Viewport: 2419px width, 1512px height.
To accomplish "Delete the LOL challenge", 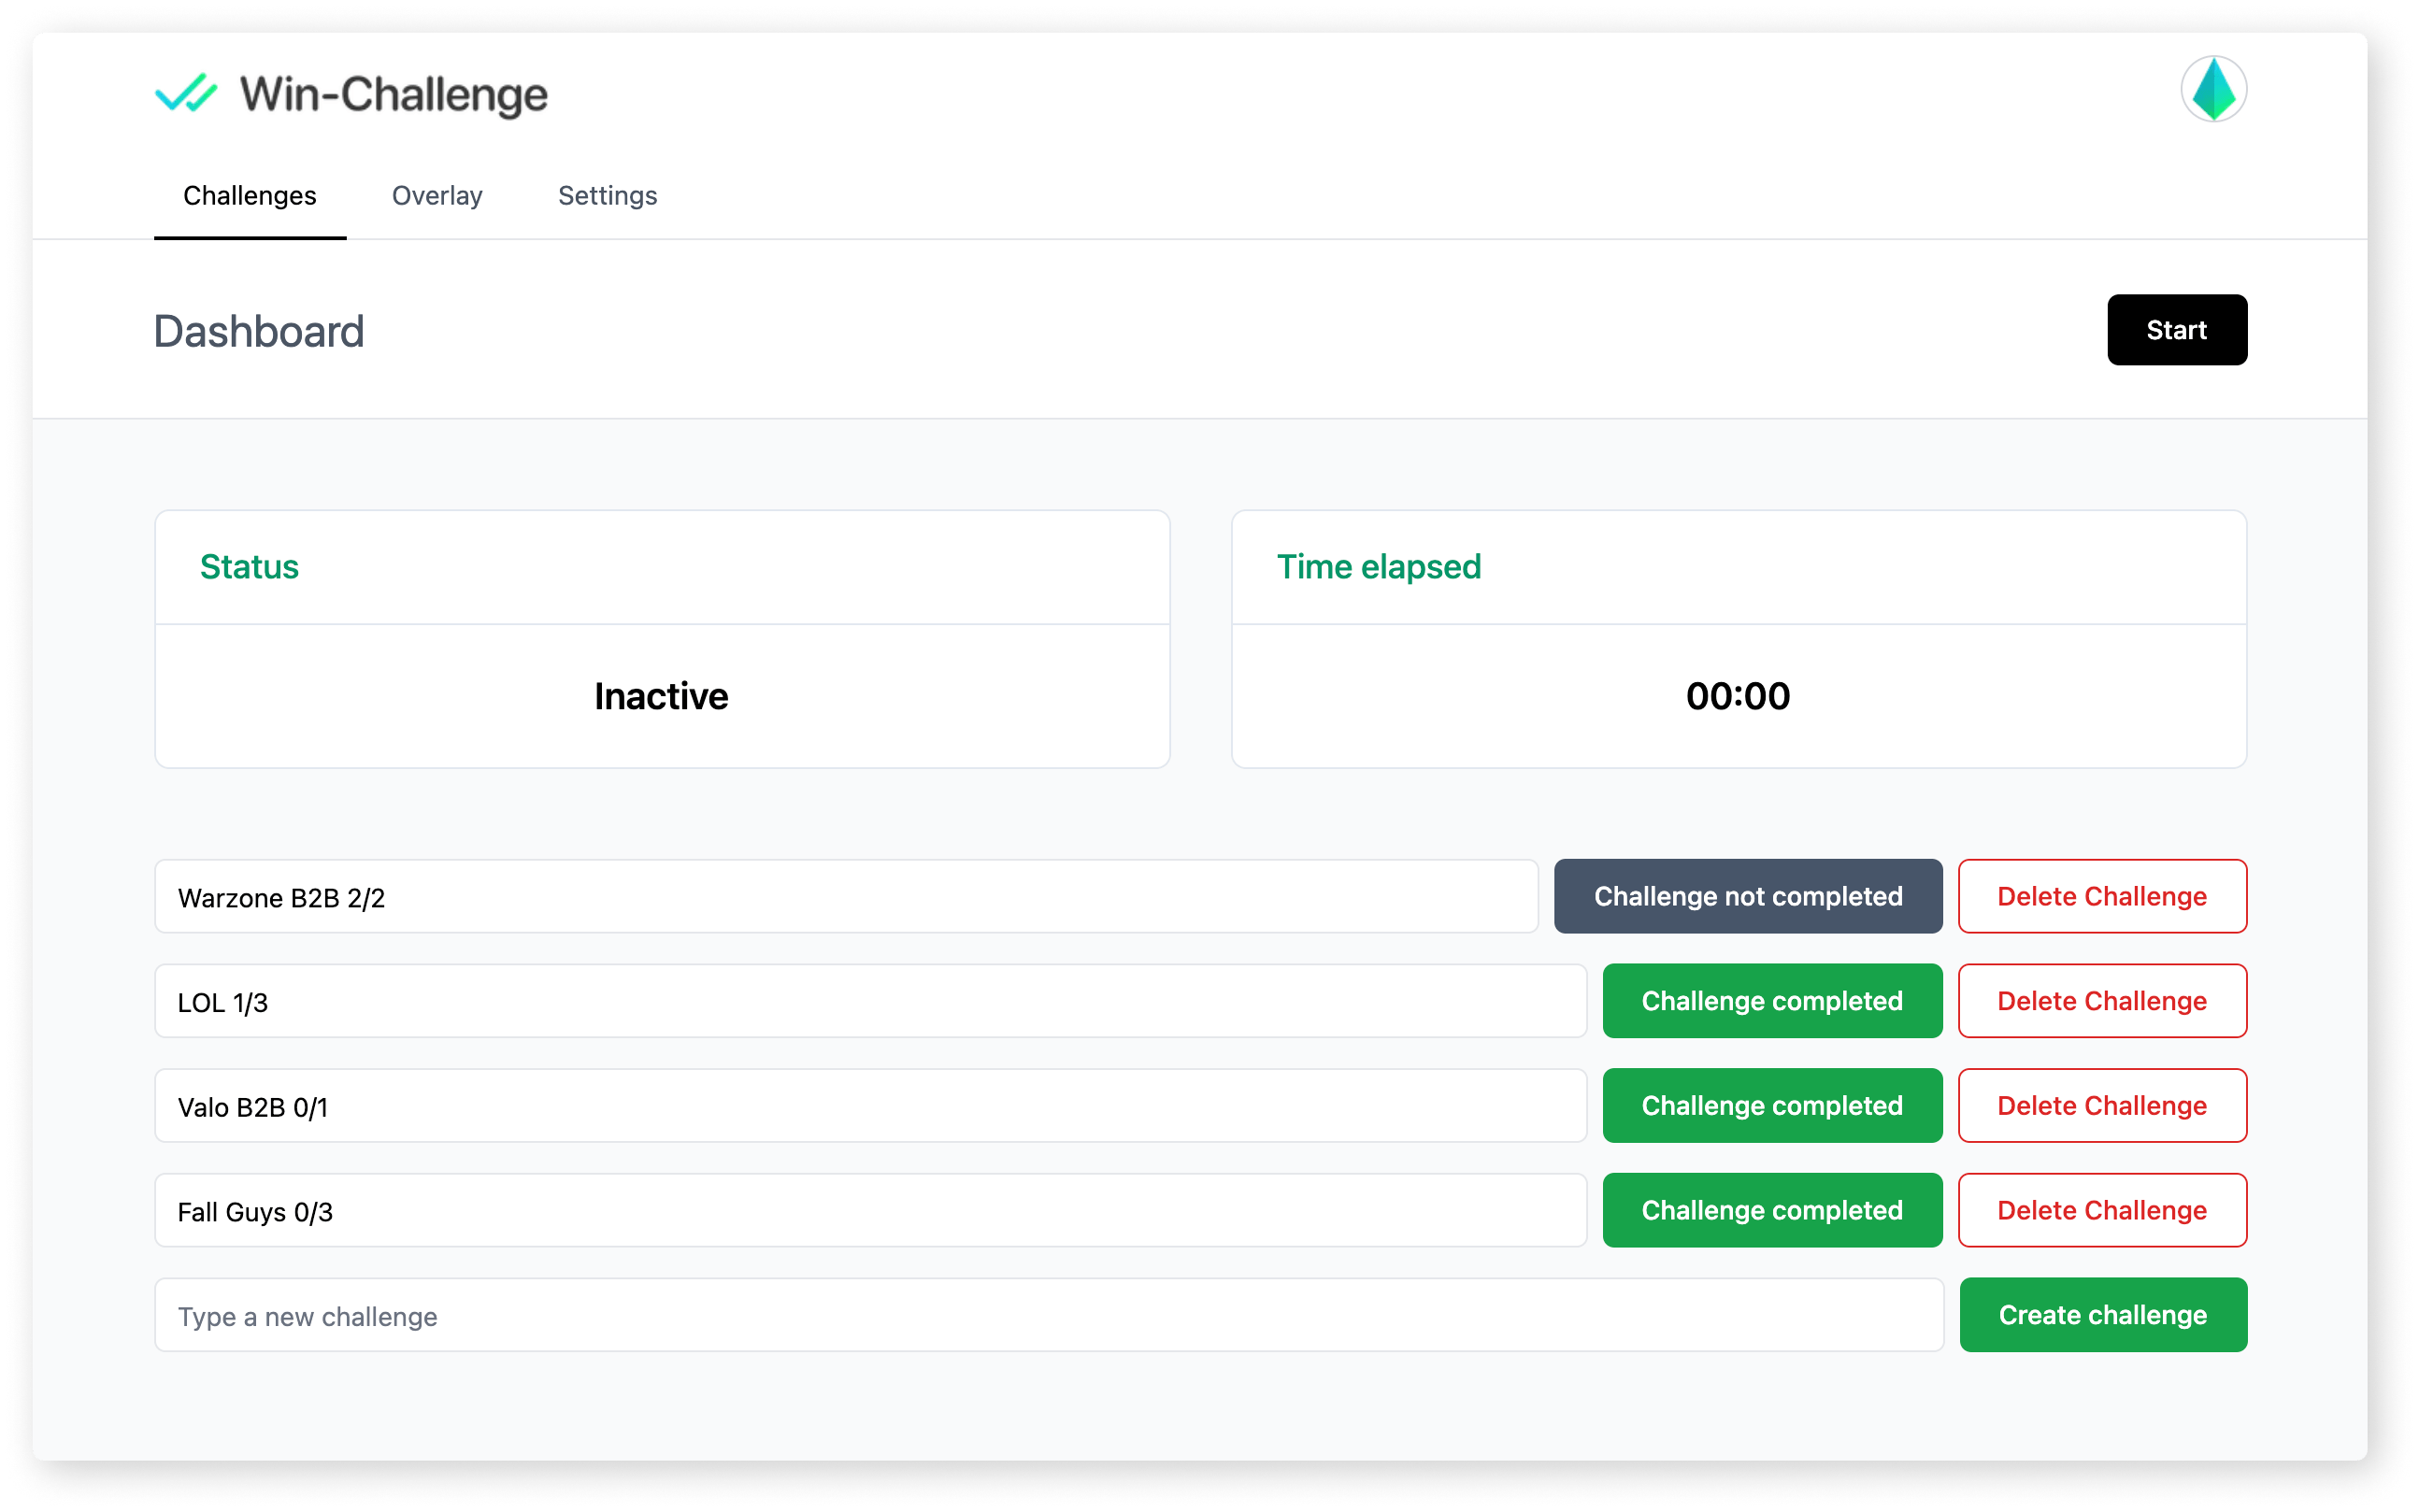I will pyautogui.click(x=2102, y=1000).
